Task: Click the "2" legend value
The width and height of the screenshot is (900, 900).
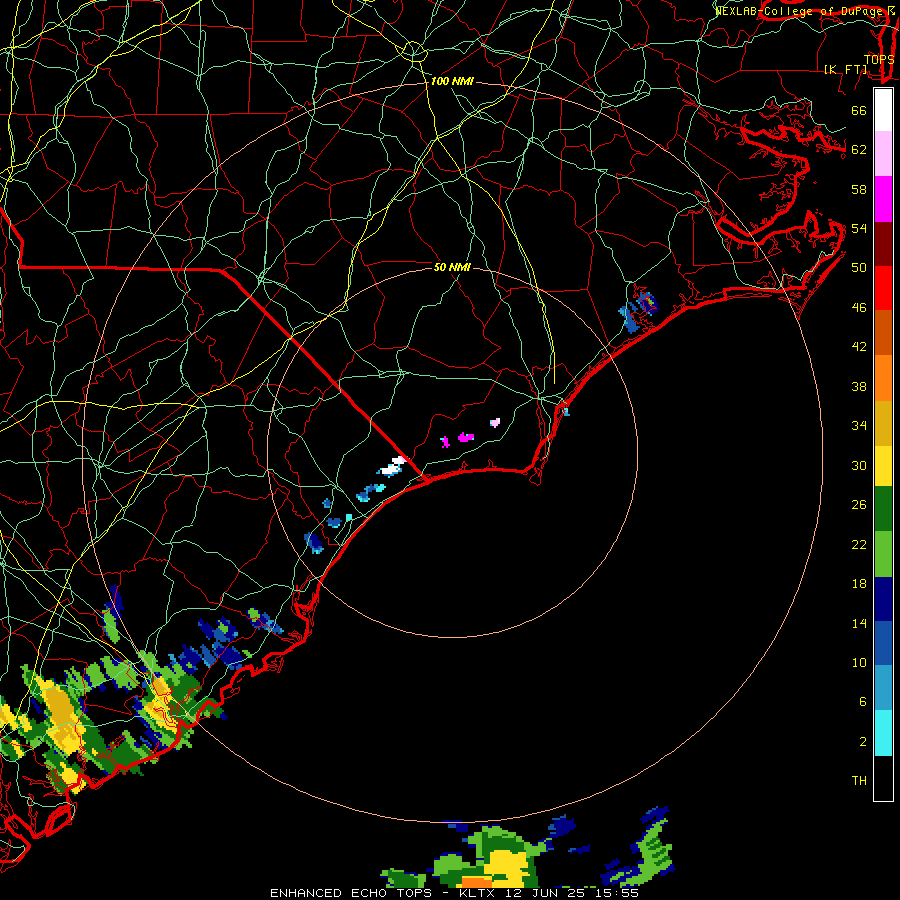Action: pos(863,742)
